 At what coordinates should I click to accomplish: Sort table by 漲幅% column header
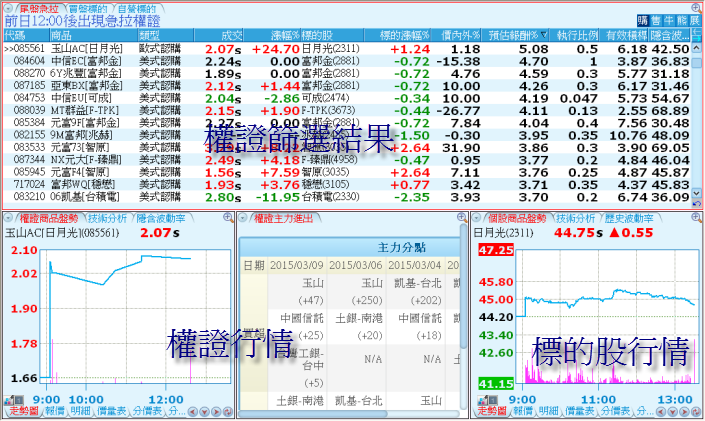pos(269,35)
